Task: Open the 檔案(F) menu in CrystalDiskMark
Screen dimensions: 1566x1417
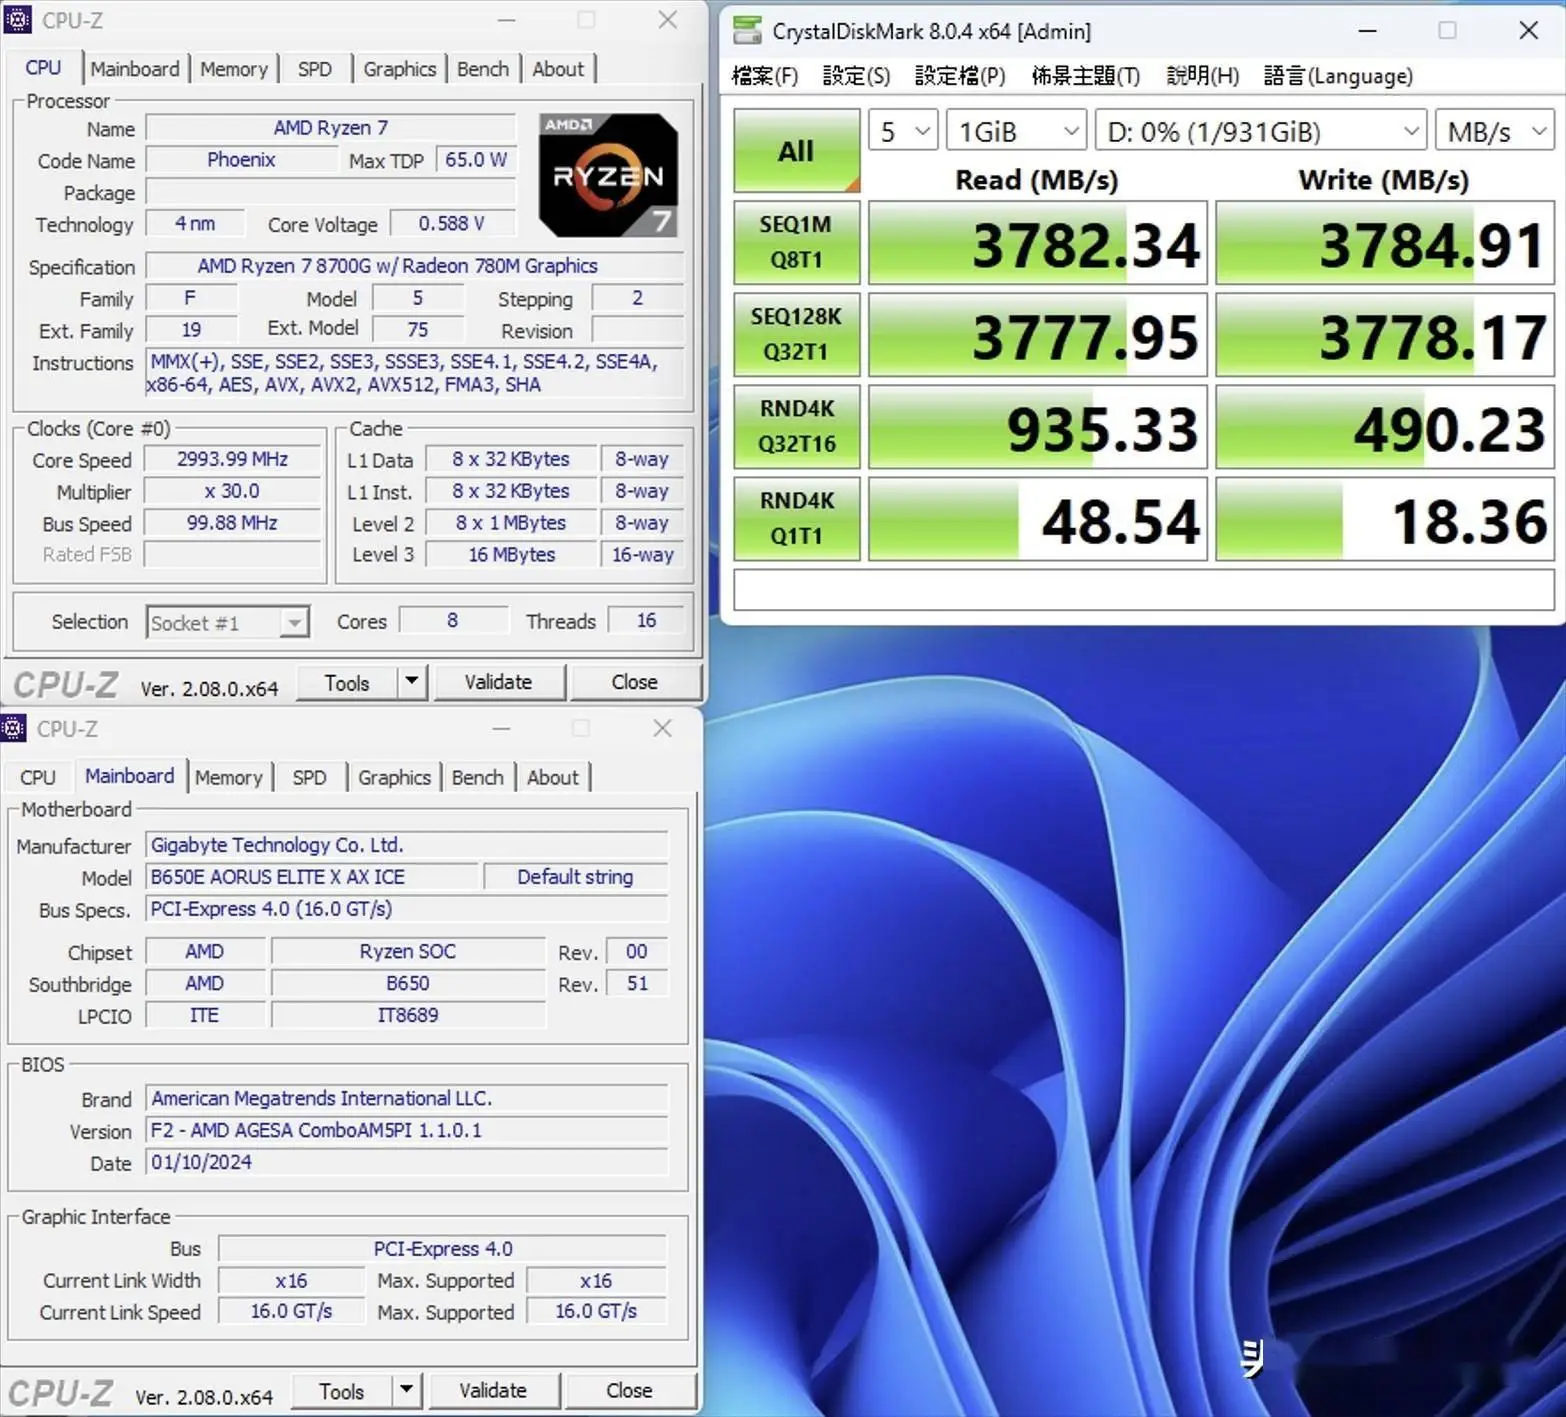Action: tap(765, 76)
